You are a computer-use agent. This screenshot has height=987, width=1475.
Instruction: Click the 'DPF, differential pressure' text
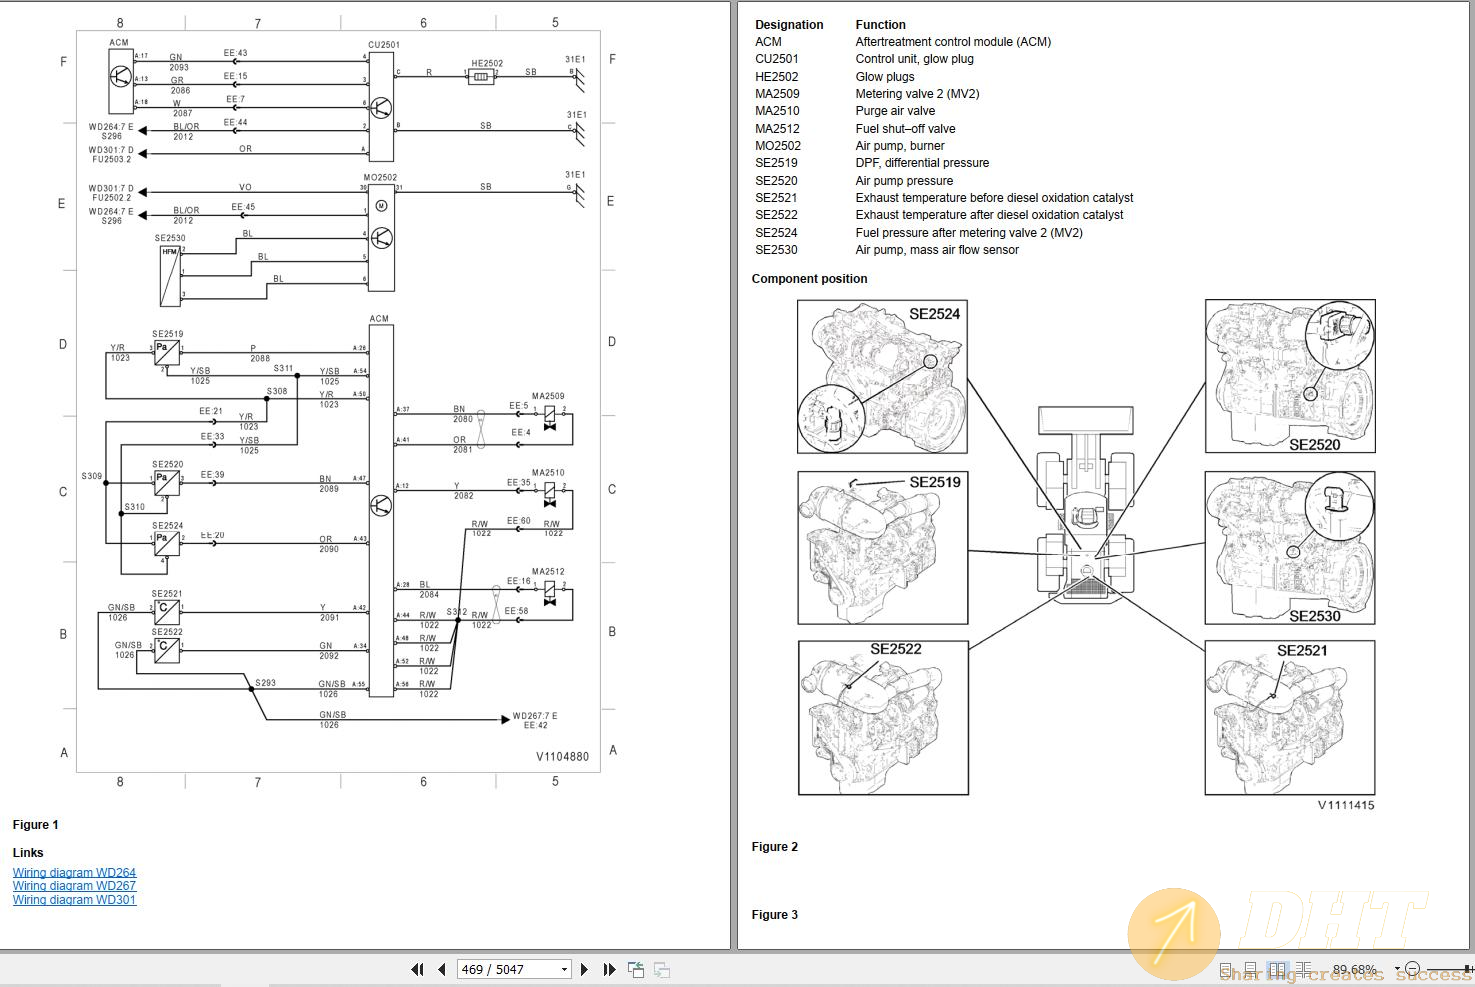point(922,163)
